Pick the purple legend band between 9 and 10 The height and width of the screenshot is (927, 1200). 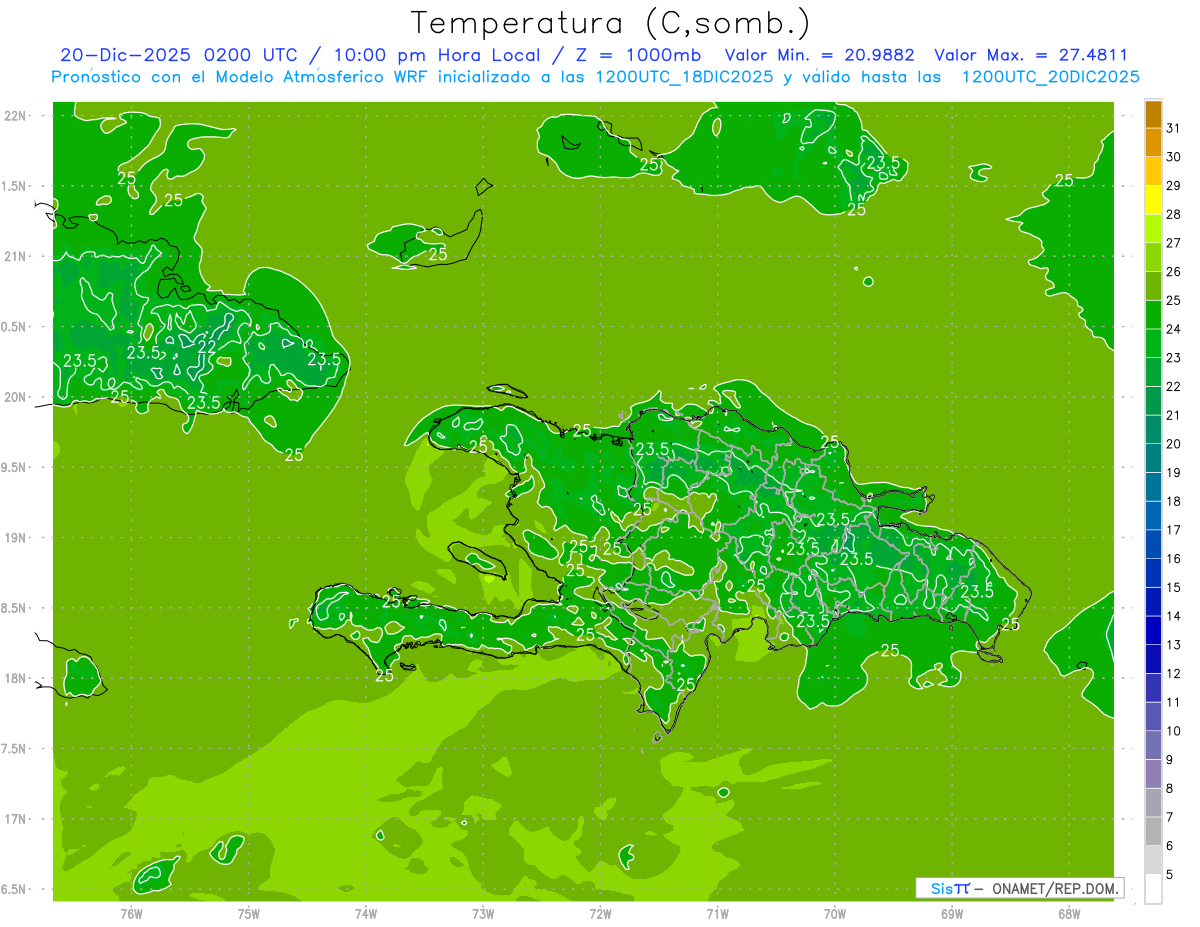click(1153, 745)
